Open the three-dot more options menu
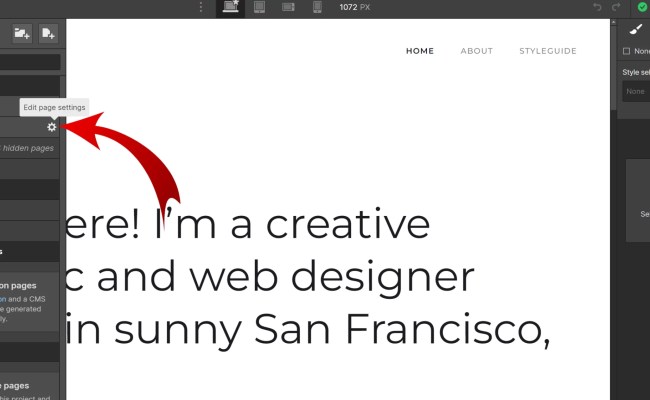Screen dimensions: 650x400 click(201, 7)
